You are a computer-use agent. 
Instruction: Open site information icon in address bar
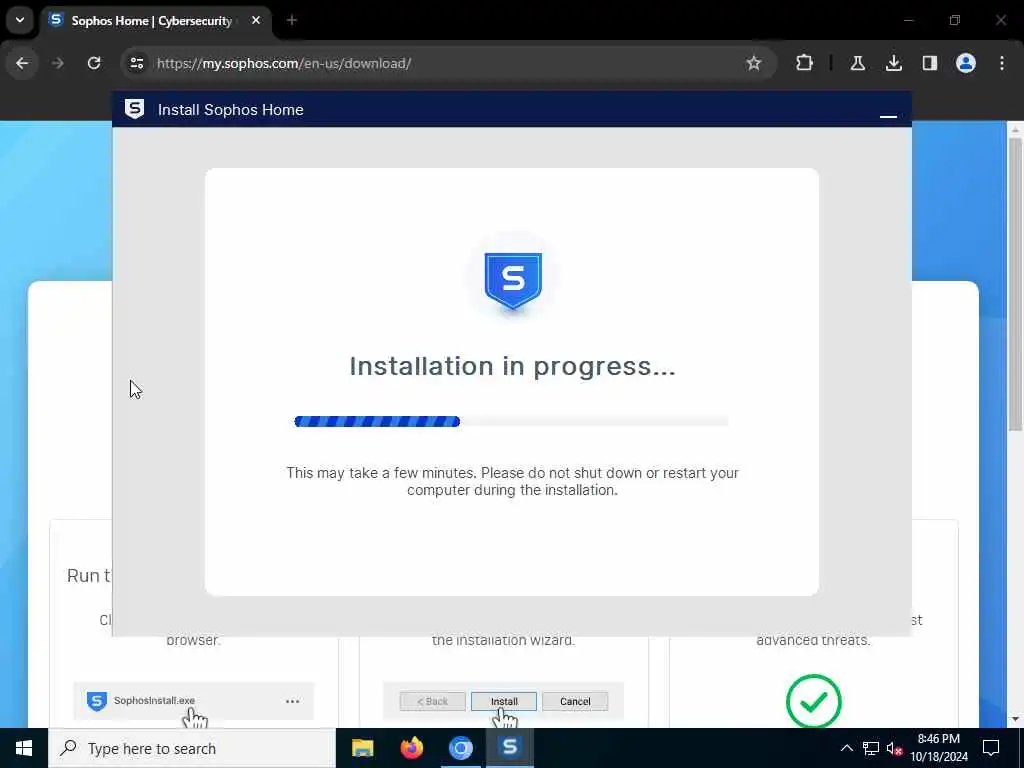point(136,63)
